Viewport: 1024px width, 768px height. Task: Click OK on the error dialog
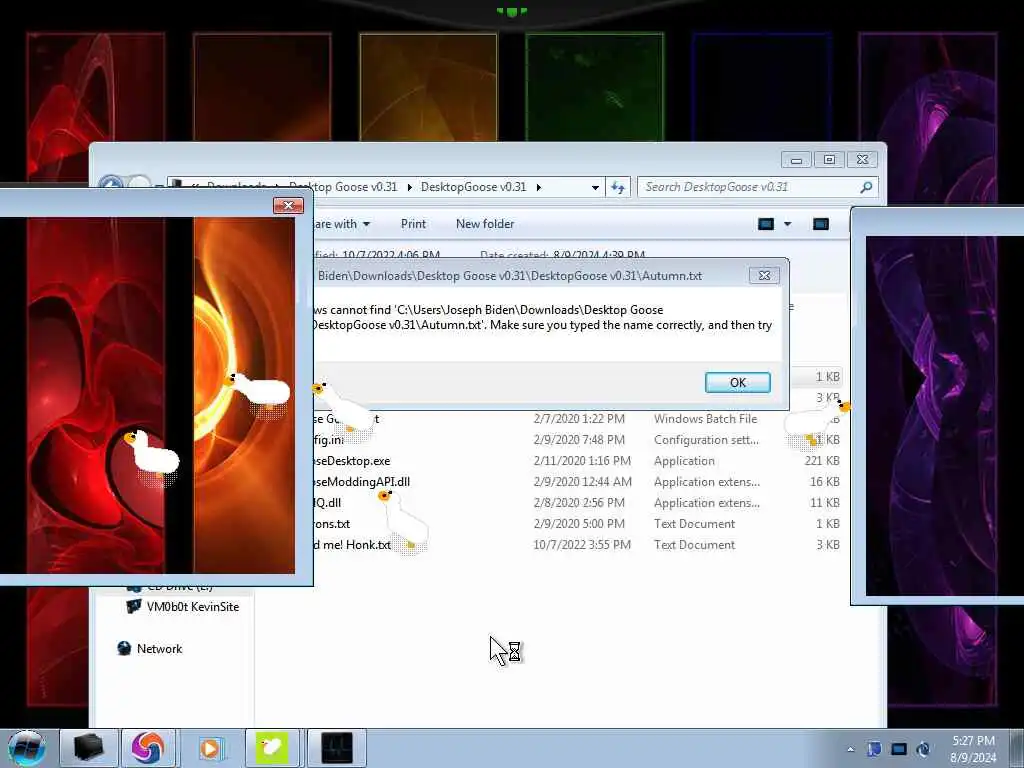click(737, 383)
